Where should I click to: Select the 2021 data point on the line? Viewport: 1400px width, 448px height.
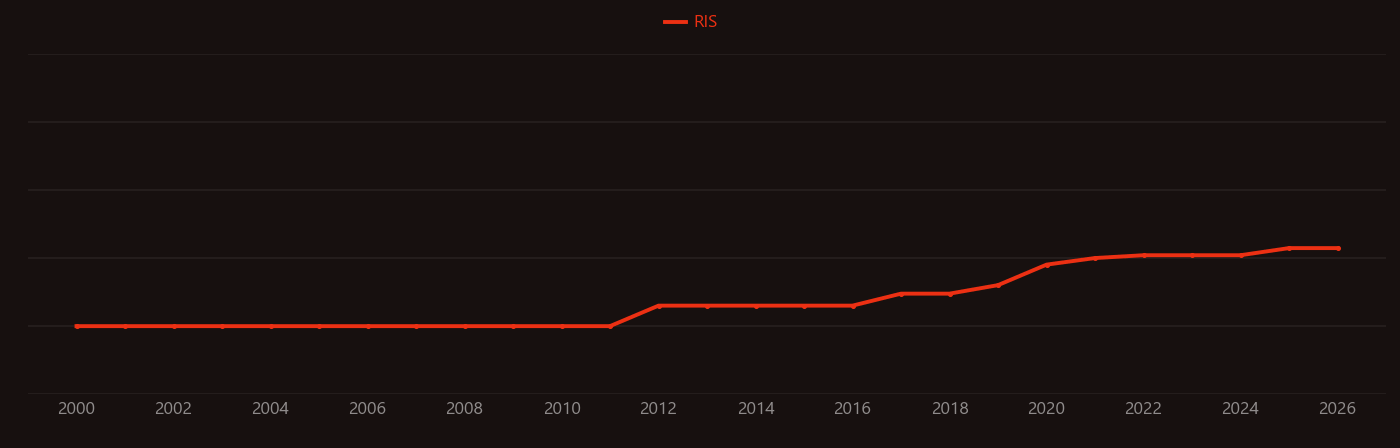click(x=1095, y=258)
